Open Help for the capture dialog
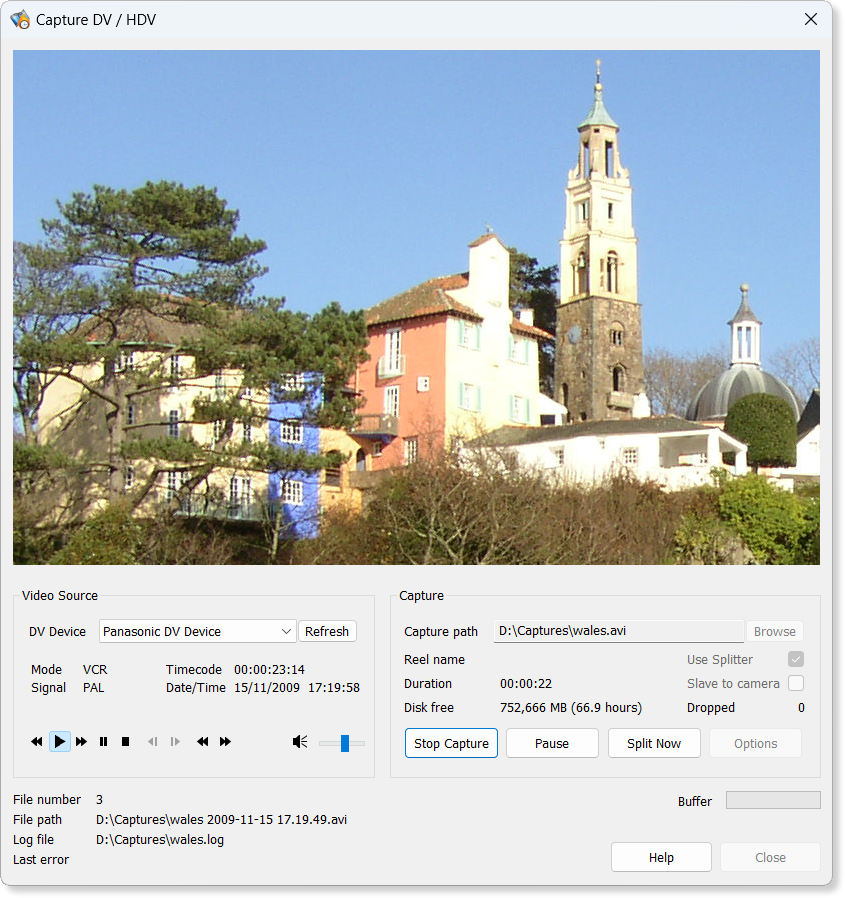This screenshot has height=898, width=845. [661, 857]
